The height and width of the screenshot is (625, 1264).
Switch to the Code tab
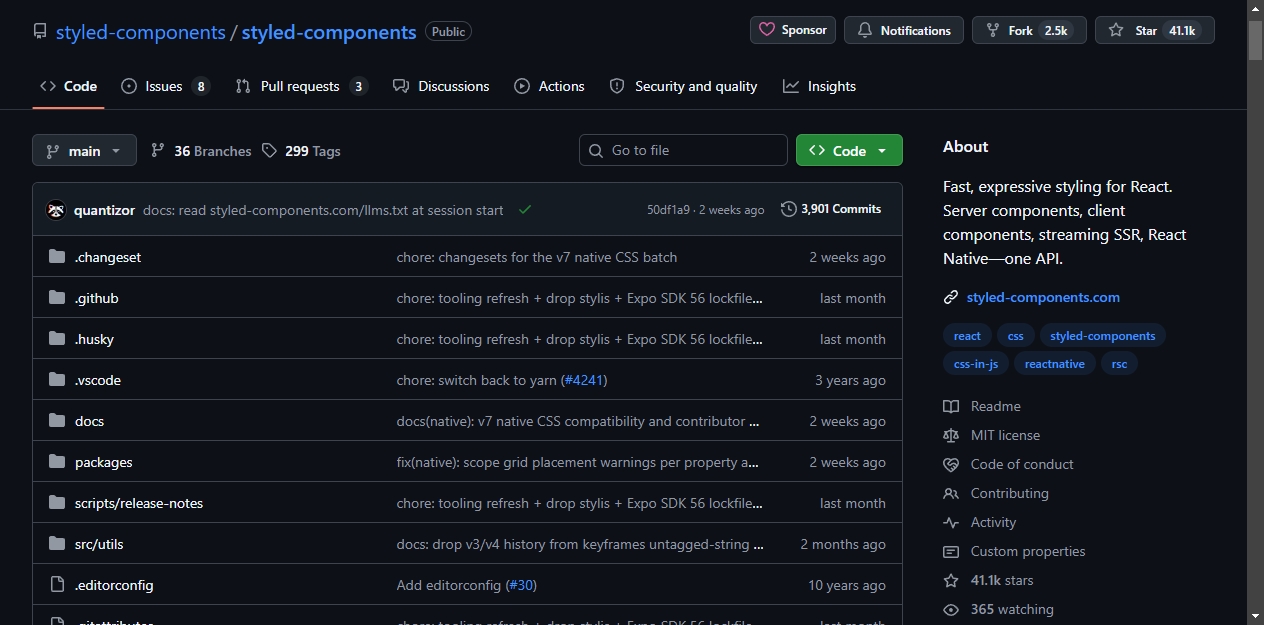(68, 86)
